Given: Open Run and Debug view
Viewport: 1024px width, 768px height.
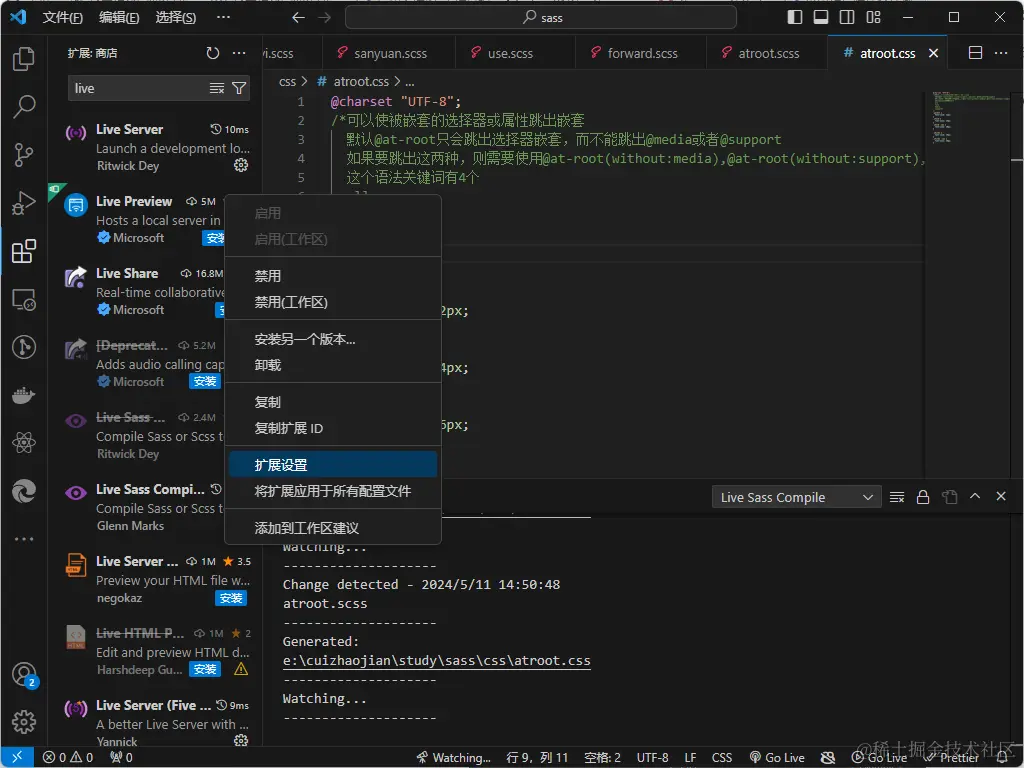Looking at the screenshot, I should coord(24,203).
